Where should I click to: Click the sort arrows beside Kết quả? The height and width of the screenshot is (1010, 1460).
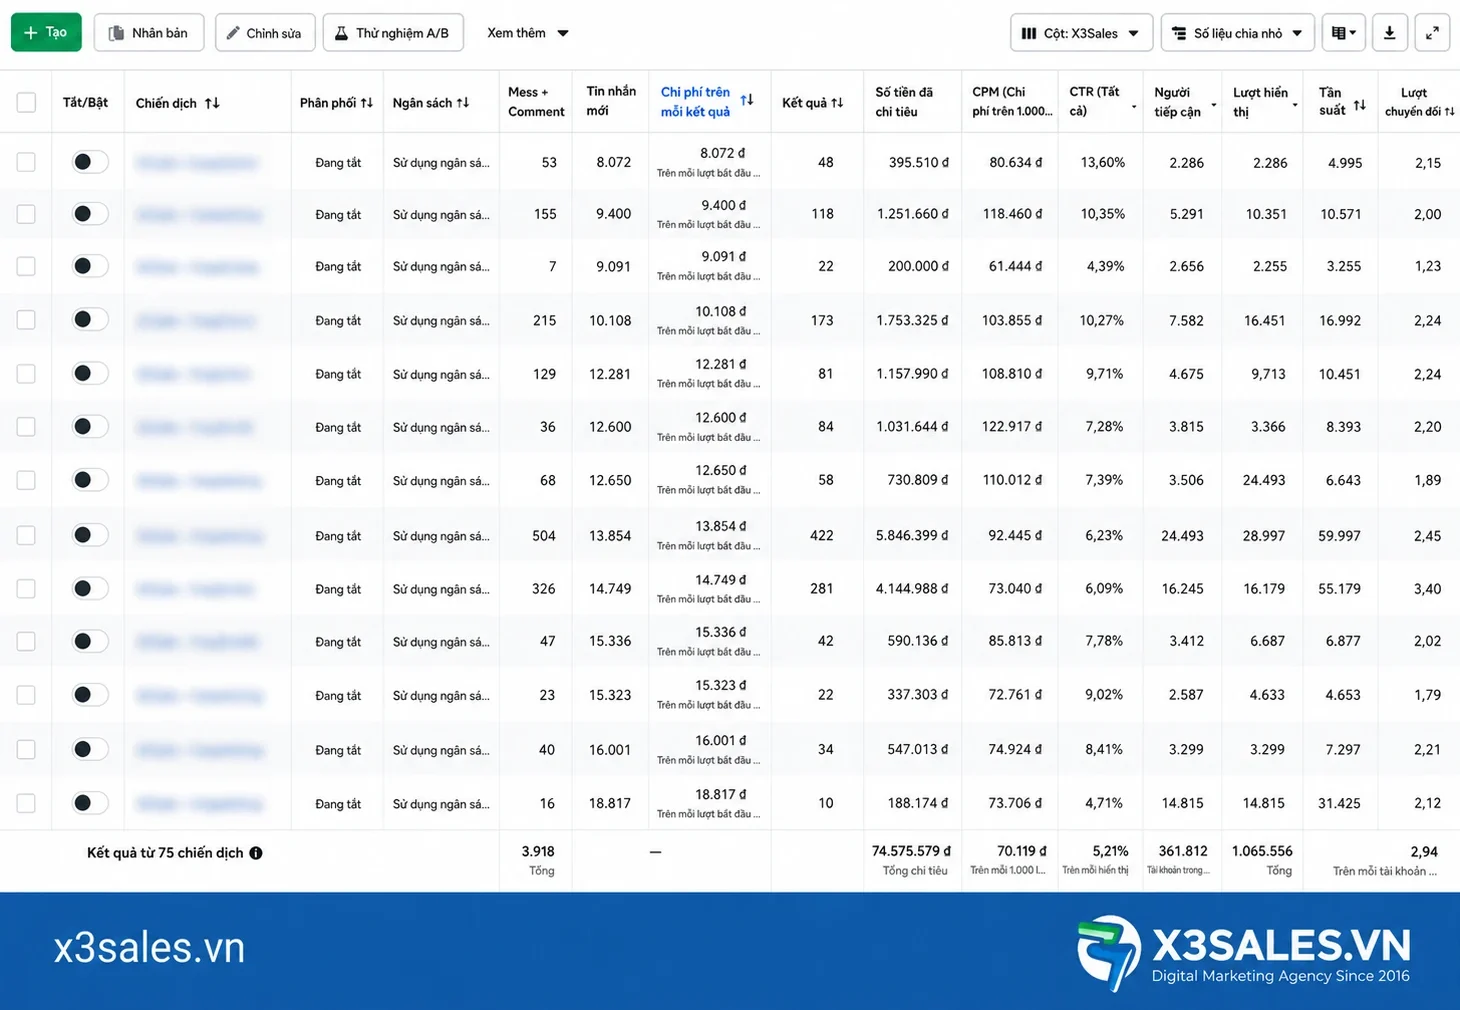pos(837,103)
